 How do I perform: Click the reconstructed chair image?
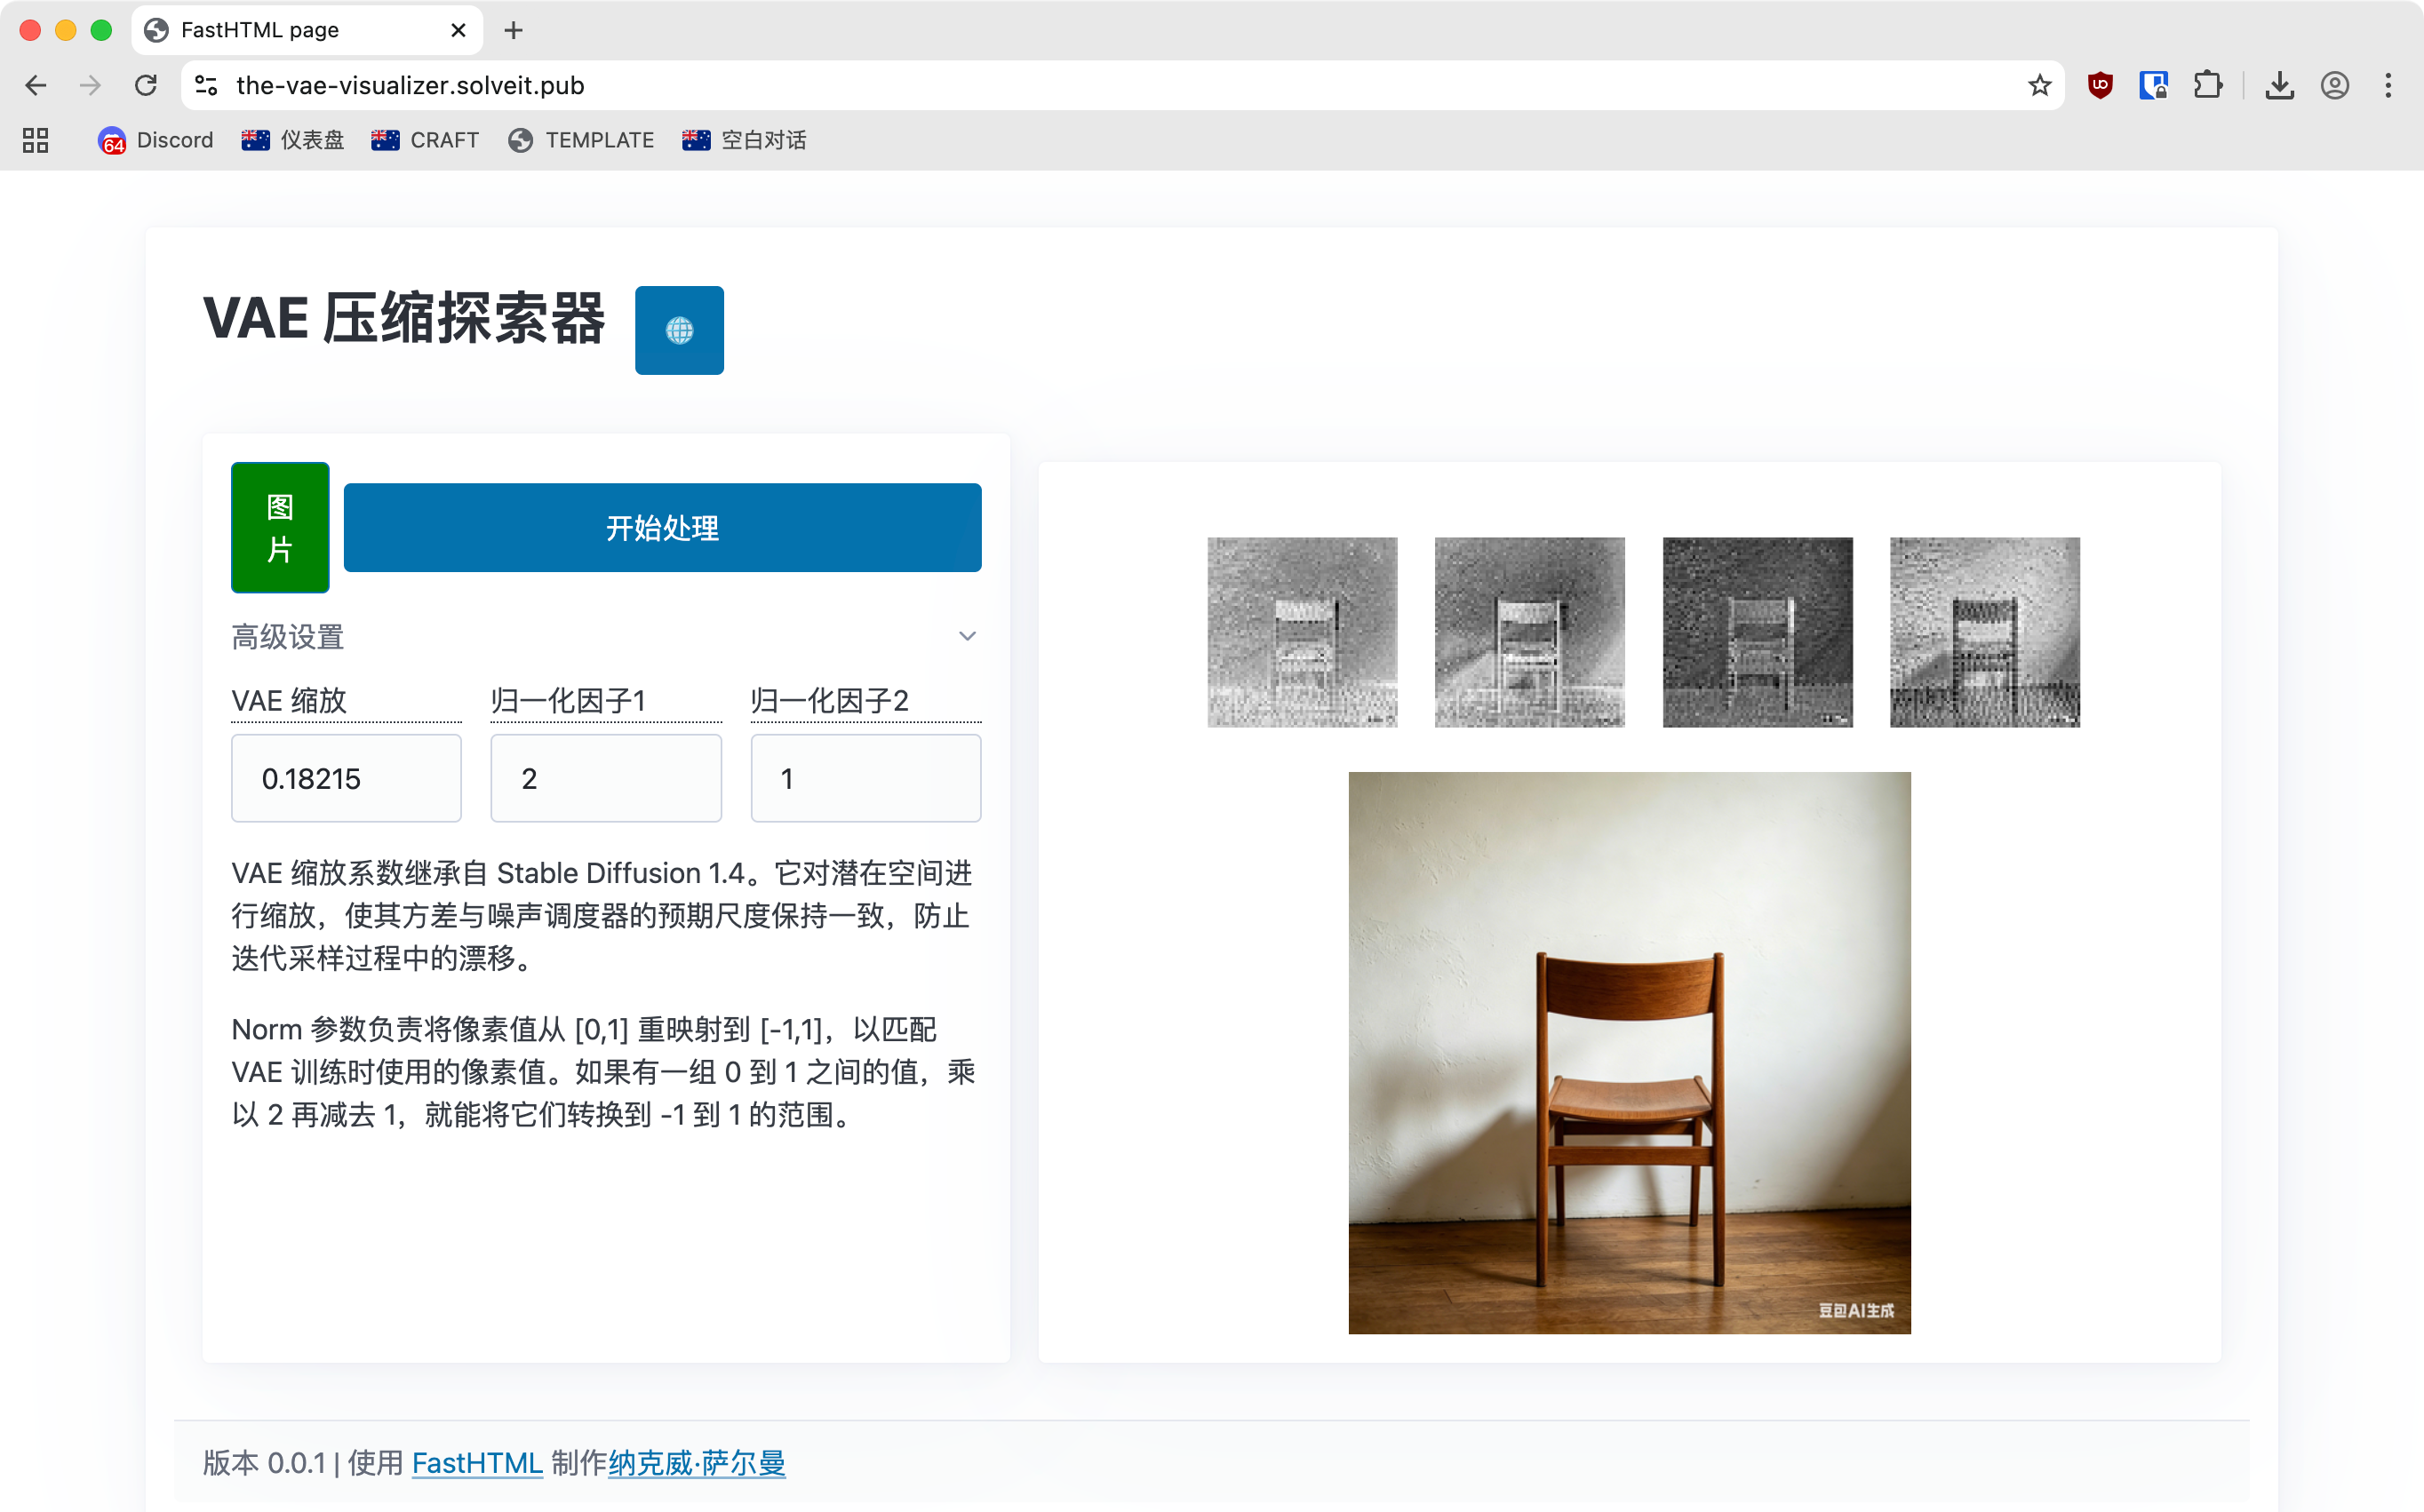pyautogui.click(x=1629, y=1052)
